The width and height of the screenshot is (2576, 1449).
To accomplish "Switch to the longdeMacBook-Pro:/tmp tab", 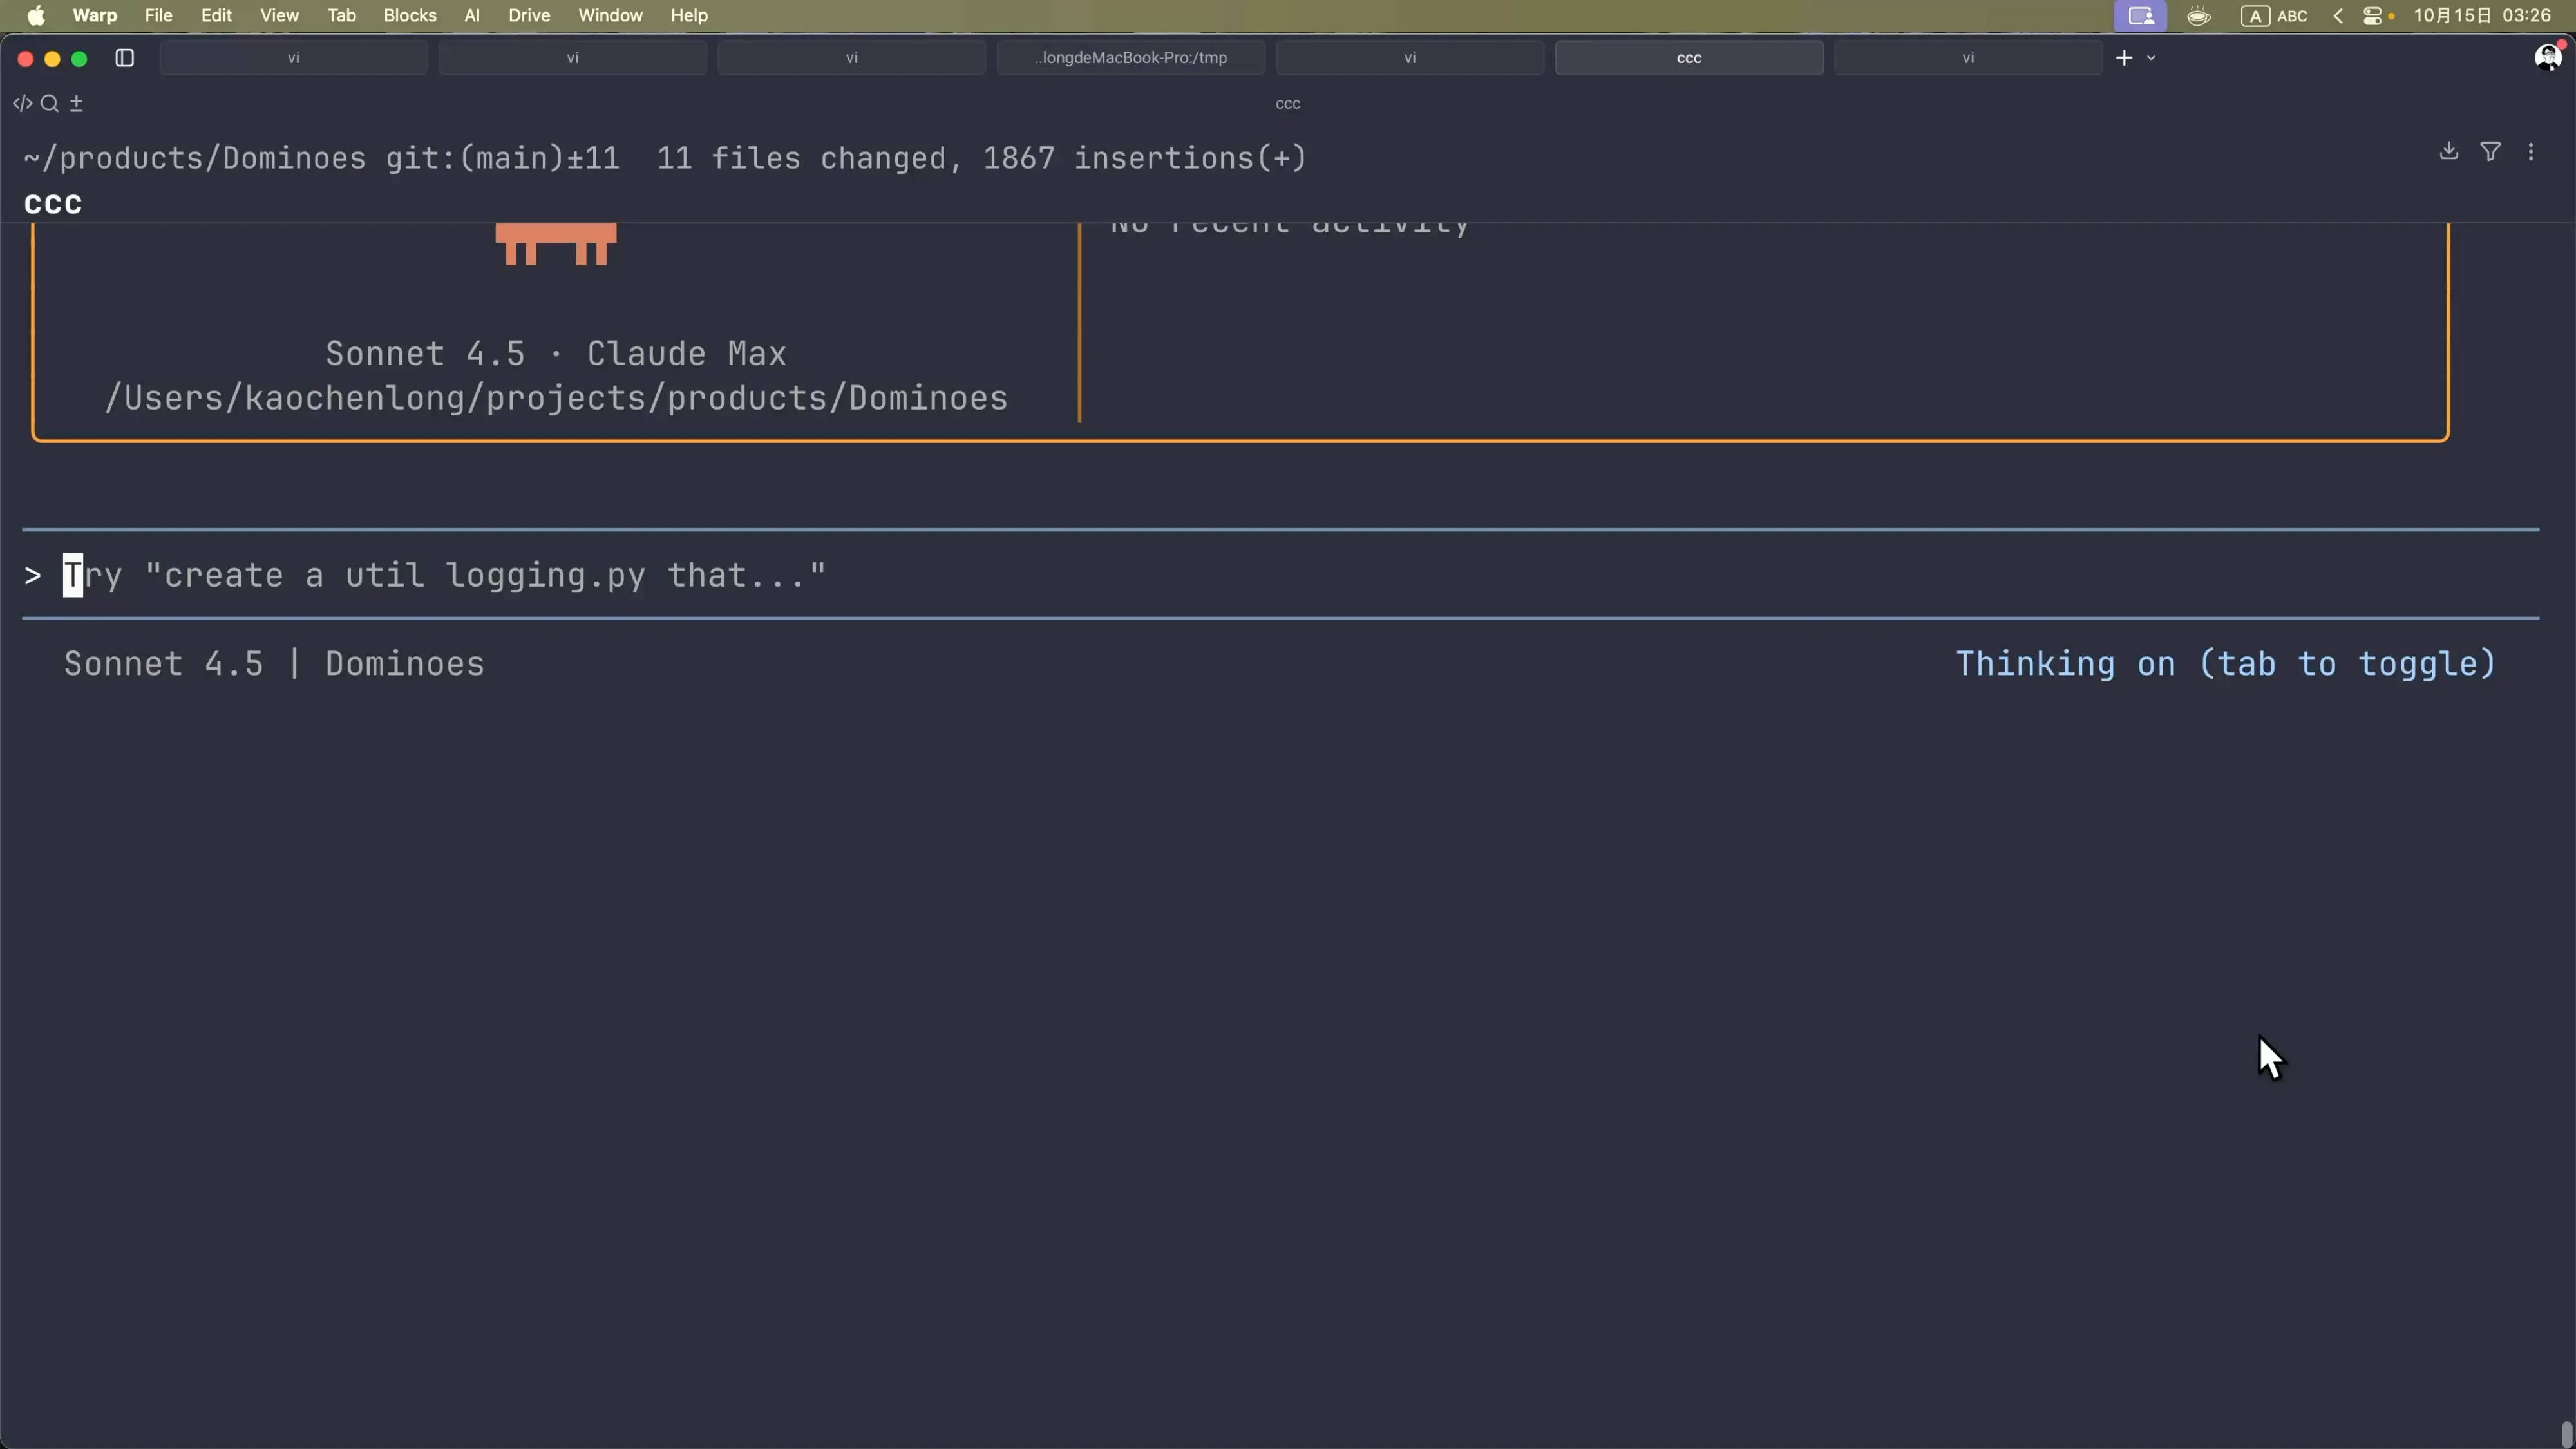I will click(1130, 58).
